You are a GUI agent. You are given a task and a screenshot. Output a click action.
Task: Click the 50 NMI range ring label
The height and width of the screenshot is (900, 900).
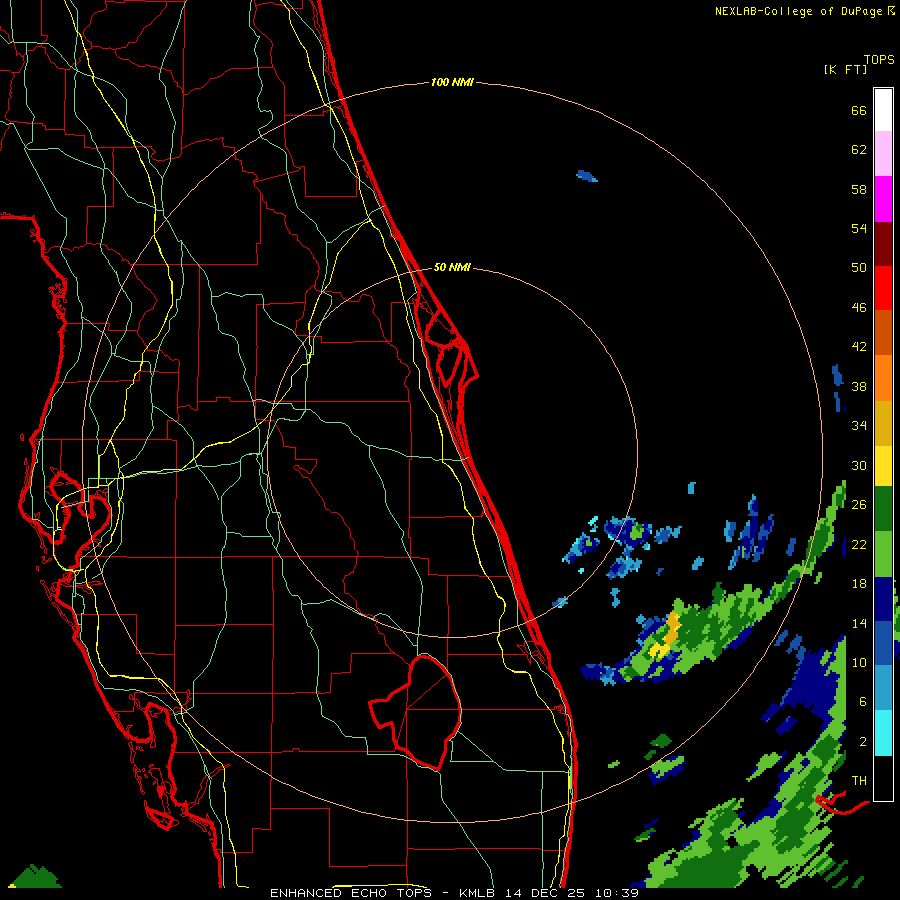tap(452, 267)
